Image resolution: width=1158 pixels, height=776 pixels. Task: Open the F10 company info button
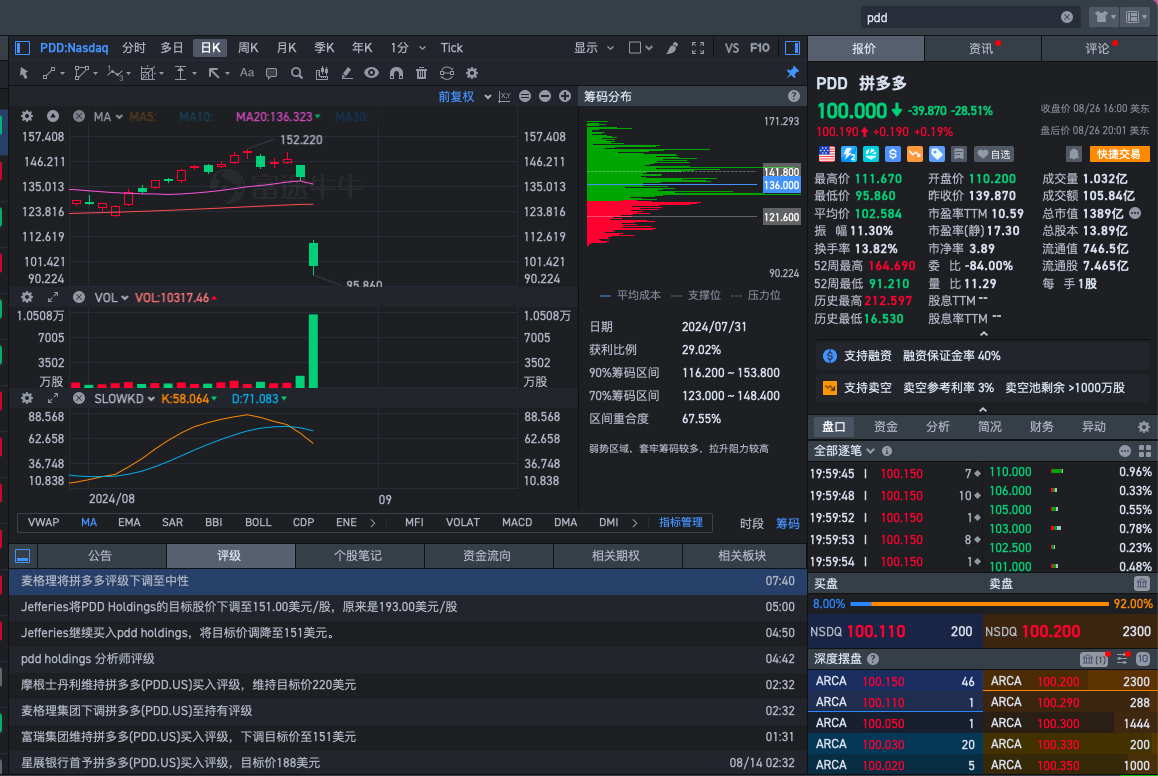pos(759,48)
